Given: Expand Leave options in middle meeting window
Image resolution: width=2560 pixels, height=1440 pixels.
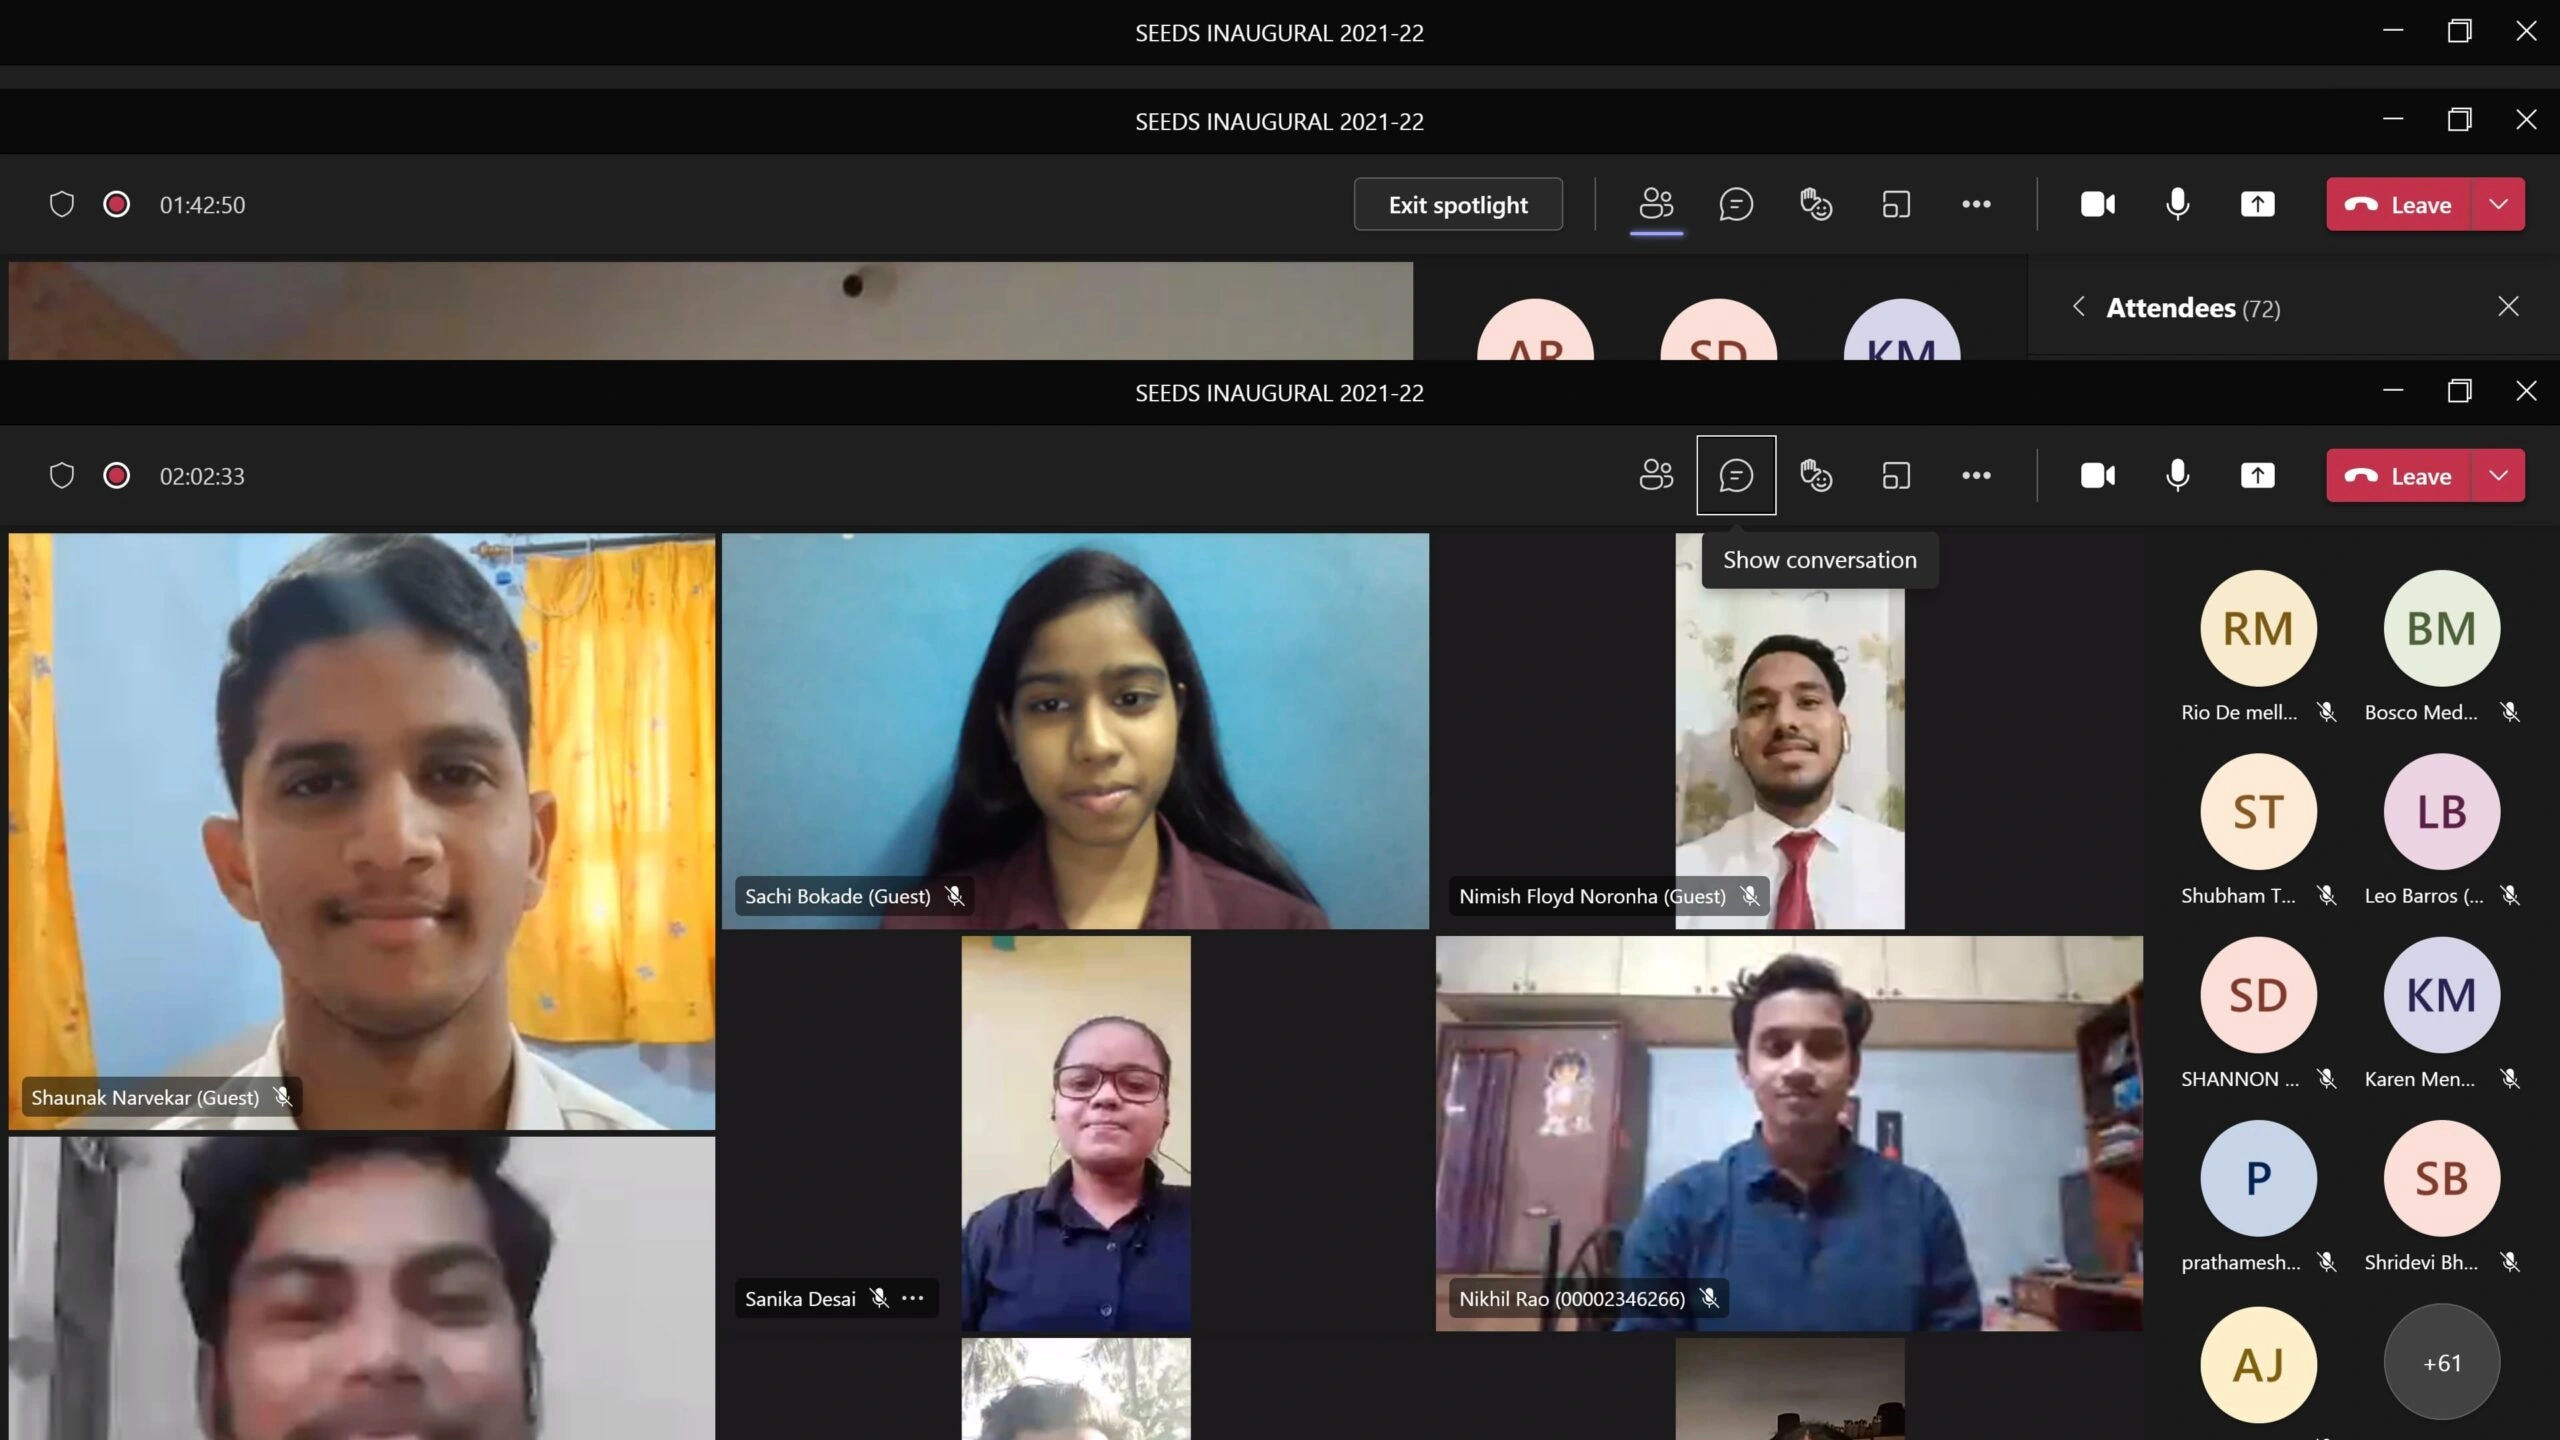Looking at the screenshot, I should [2498, 204].
